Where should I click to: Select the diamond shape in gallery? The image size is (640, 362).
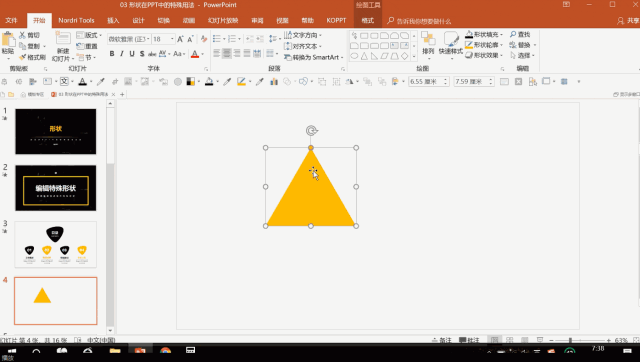click(404, 56)
